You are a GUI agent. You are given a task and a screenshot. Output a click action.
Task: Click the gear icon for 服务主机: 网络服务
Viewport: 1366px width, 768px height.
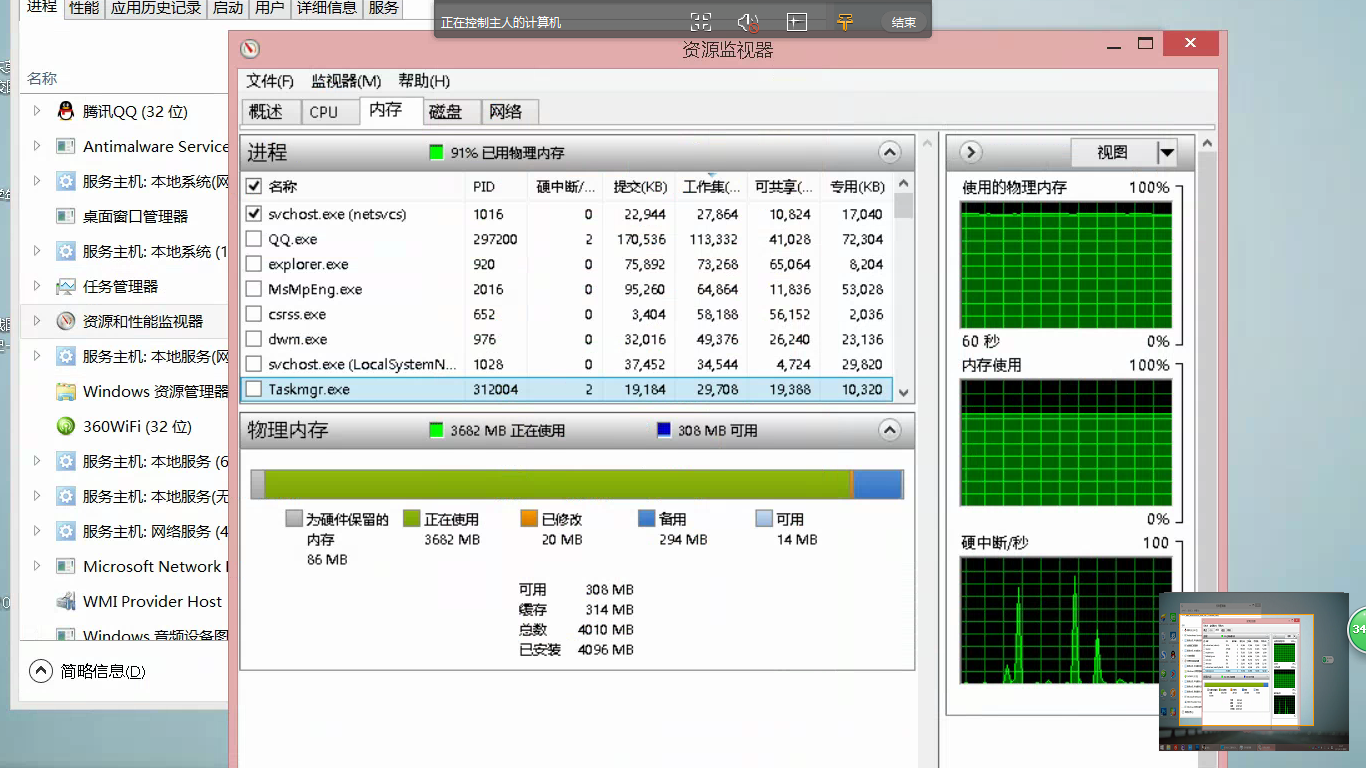coord(66,531)
